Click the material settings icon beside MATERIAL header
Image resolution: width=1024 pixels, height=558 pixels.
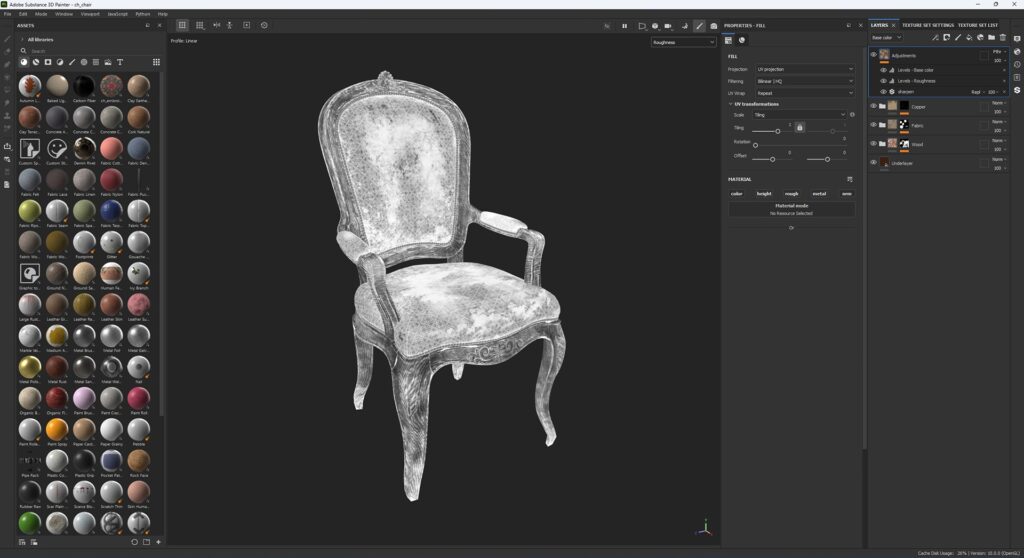pos(850,179)
